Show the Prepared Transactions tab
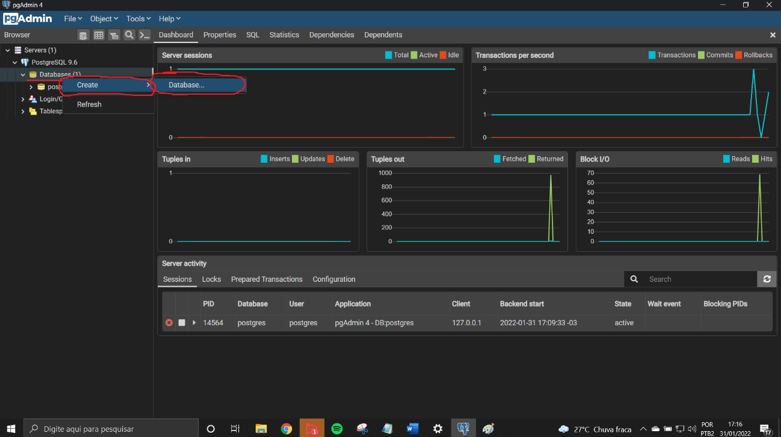Image resolution: width=781 pixels, height=437 pixels. tap(266, 280)
